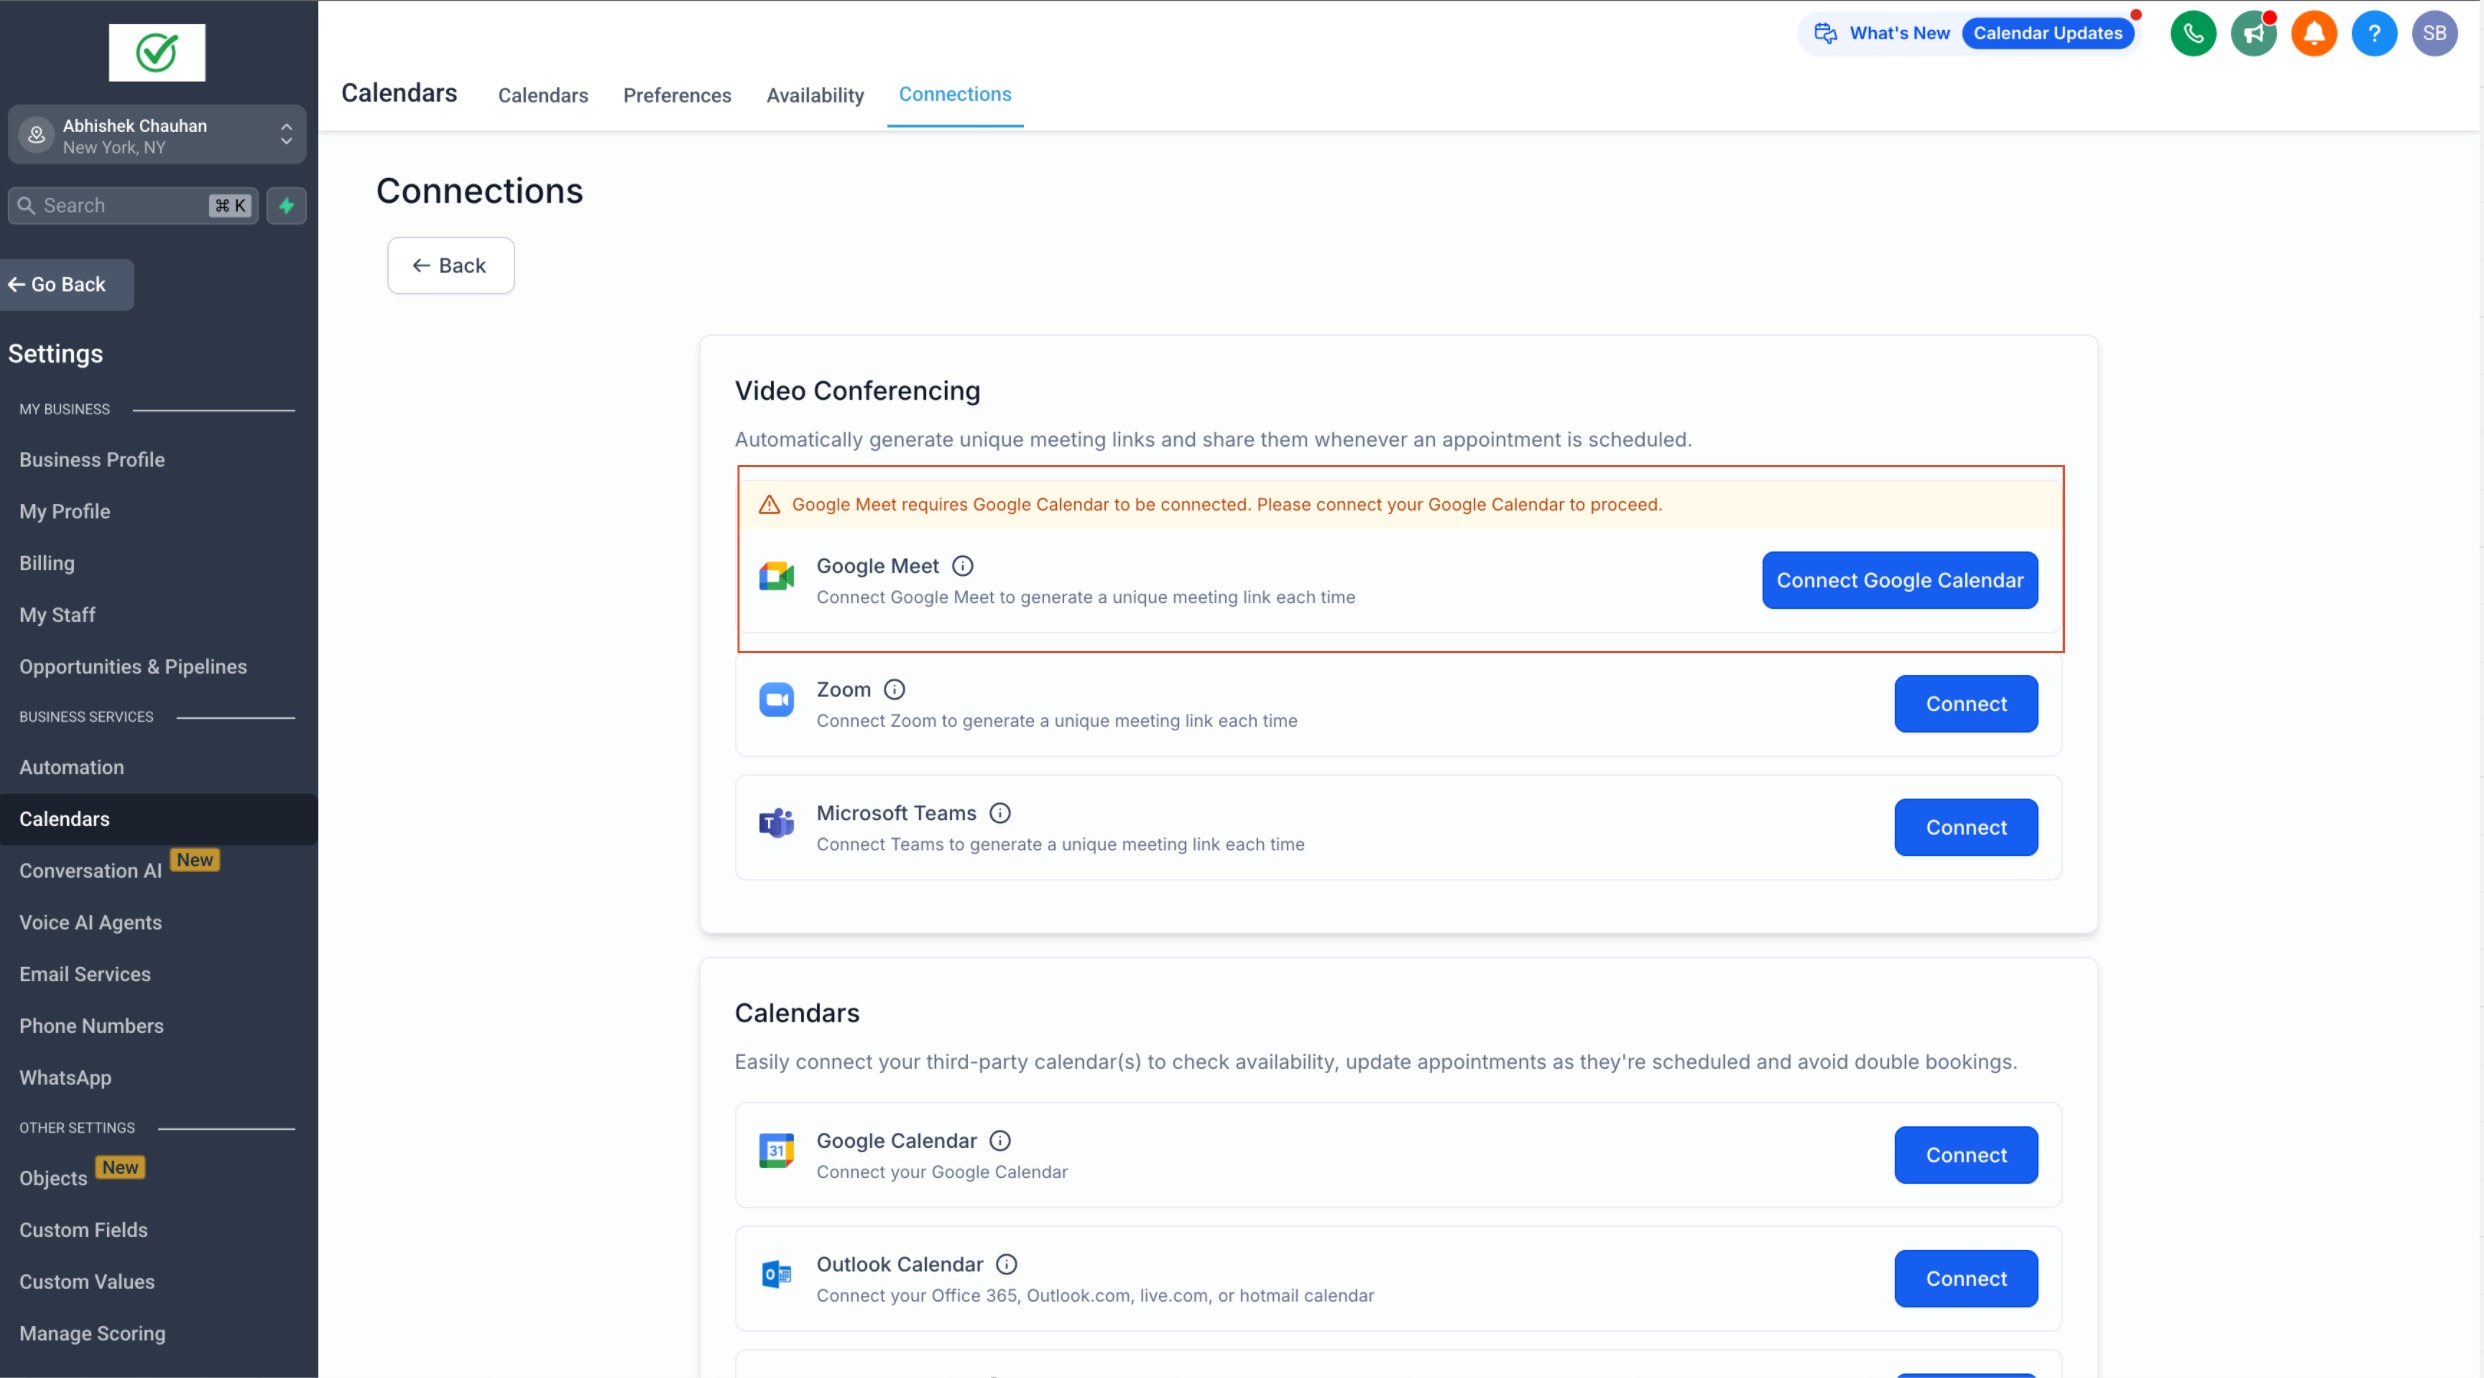2484x1378 pixels.
Task: Click the info icon beside Zoom
Action: pyautogui.click(x=894, y=690)
